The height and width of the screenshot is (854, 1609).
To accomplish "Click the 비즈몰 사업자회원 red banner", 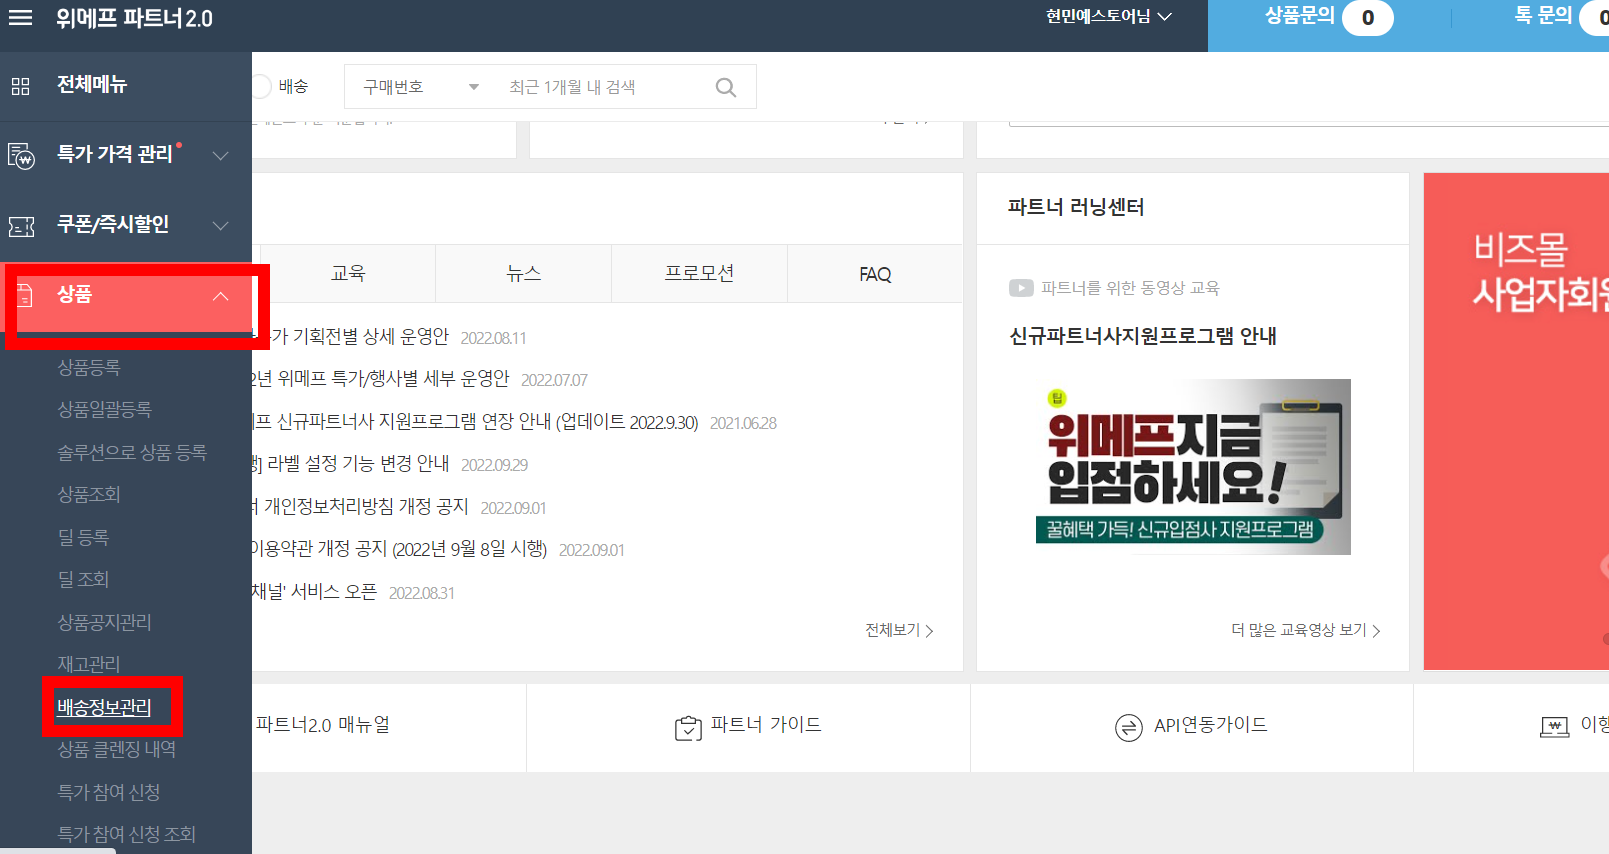I will (1516, 421).
